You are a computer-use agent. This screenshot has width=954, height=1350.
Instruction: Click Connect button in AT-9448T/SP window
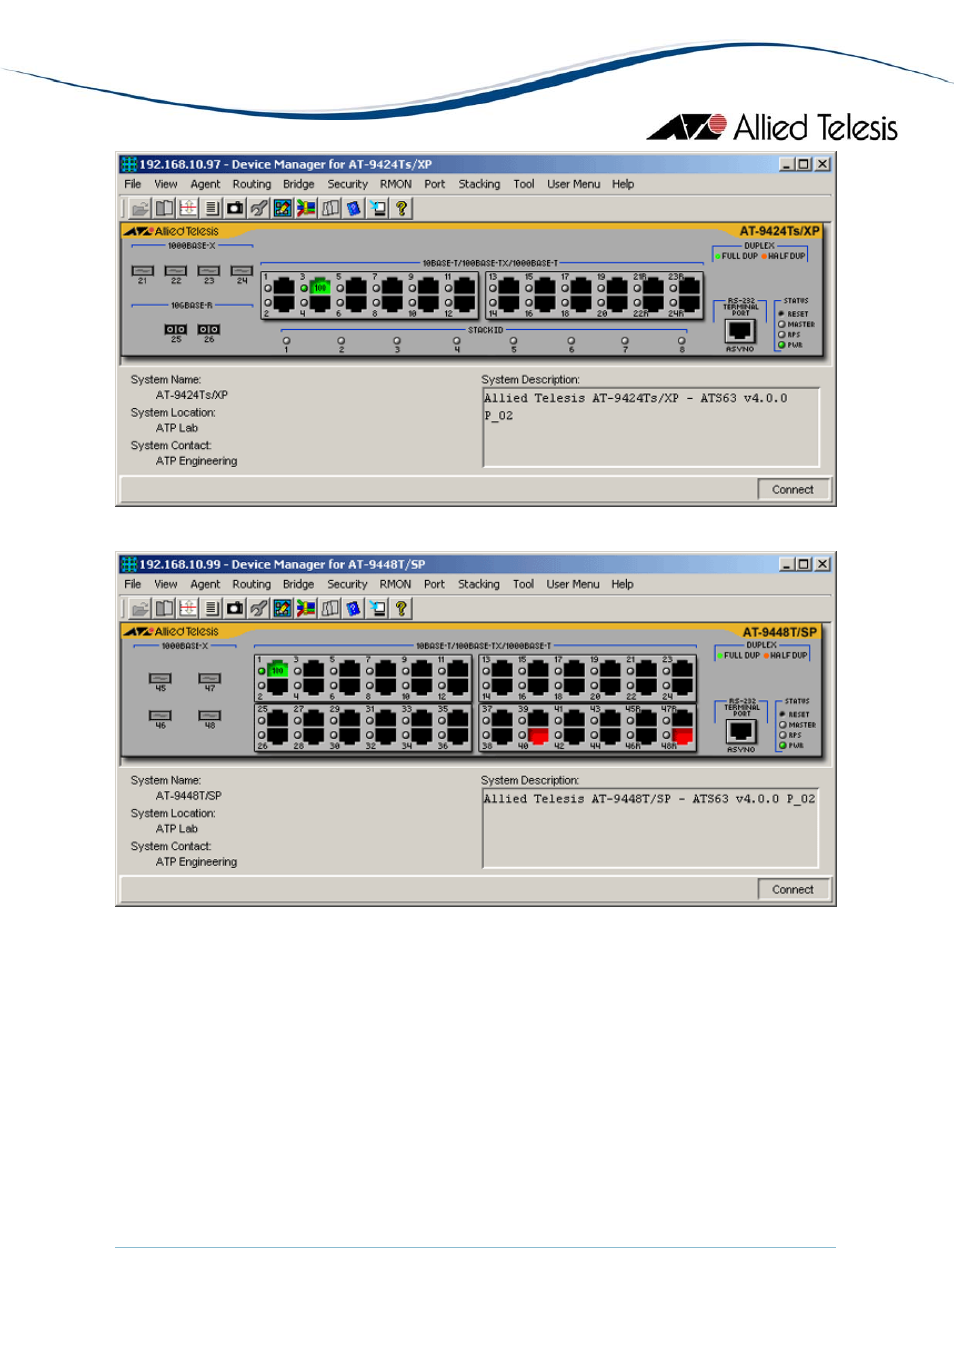792,890
